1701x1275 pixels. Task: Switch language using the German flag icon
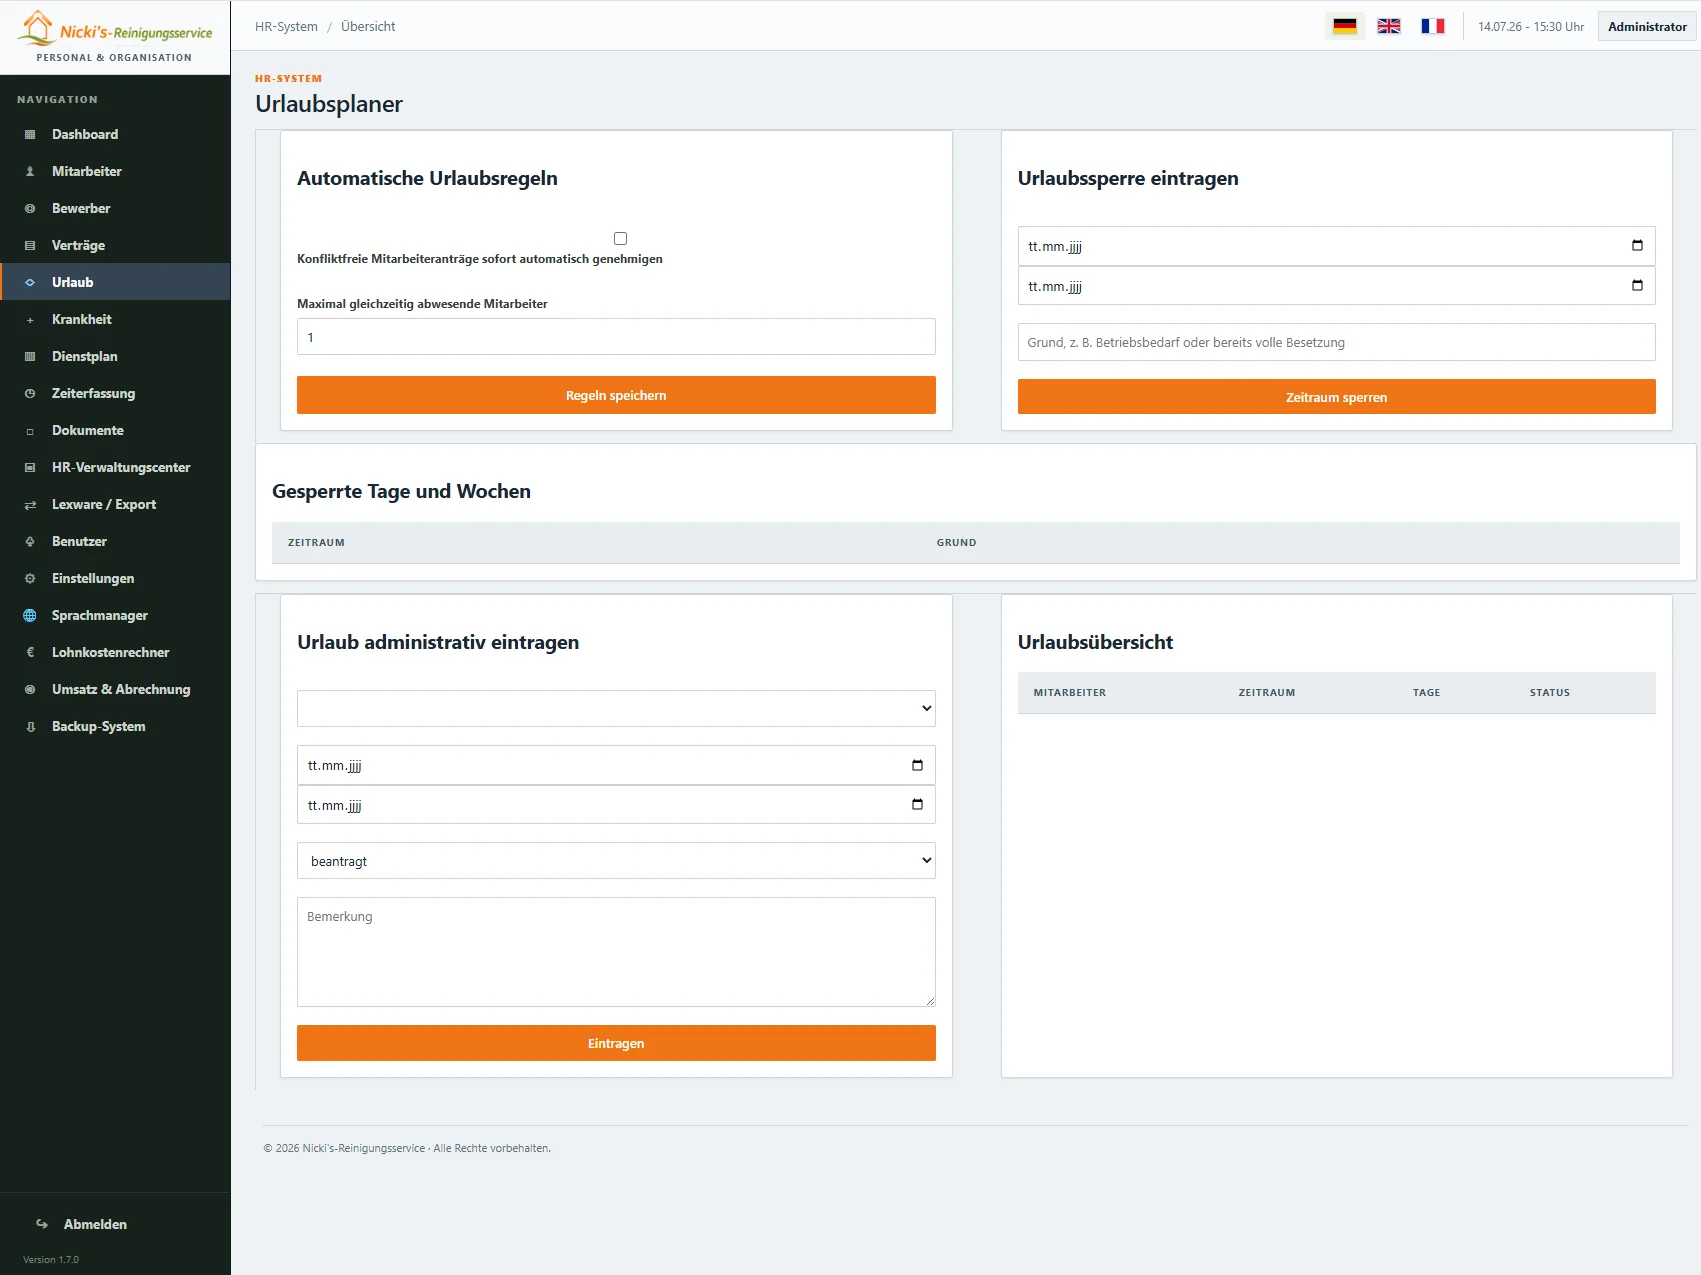point(1345,26)
